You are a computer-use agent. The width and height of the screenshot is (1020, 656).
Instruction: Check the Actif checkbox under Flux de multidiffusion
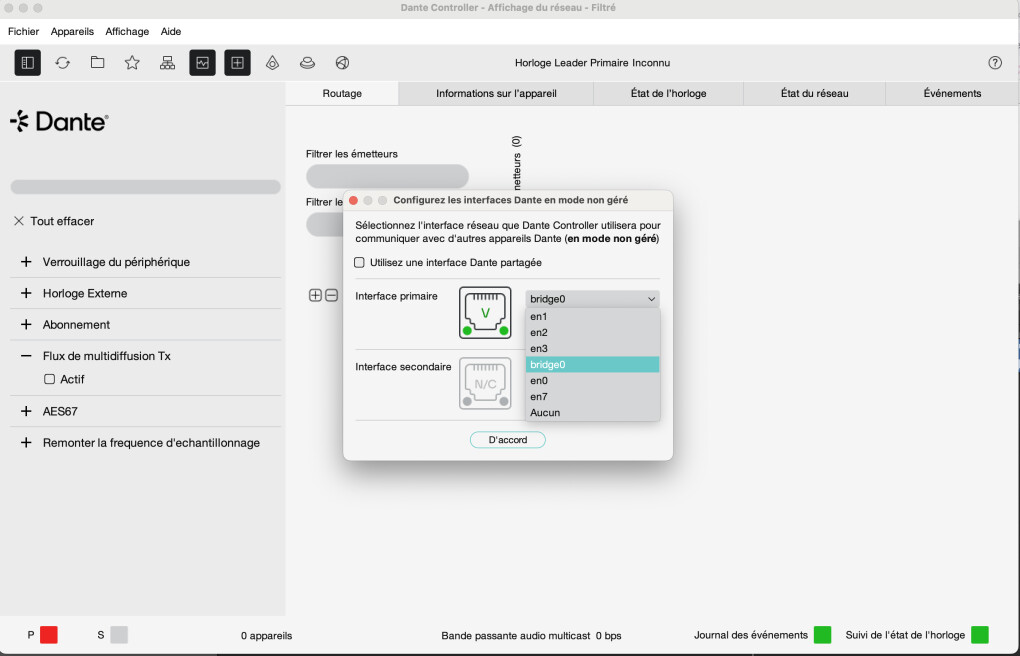click(x=49, y=379)
